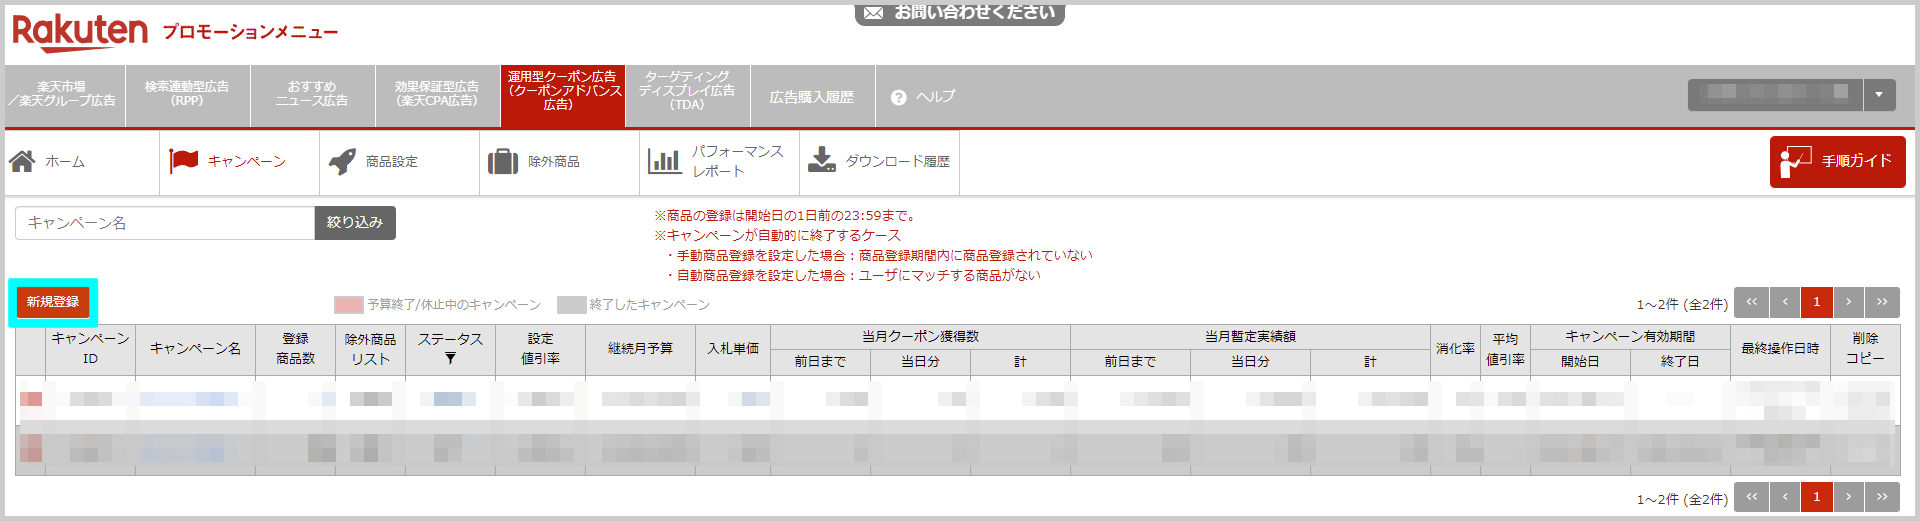This screenshot has width=1920, height=521.
Task: Open ヘルプ menu item
Action: 922,96
